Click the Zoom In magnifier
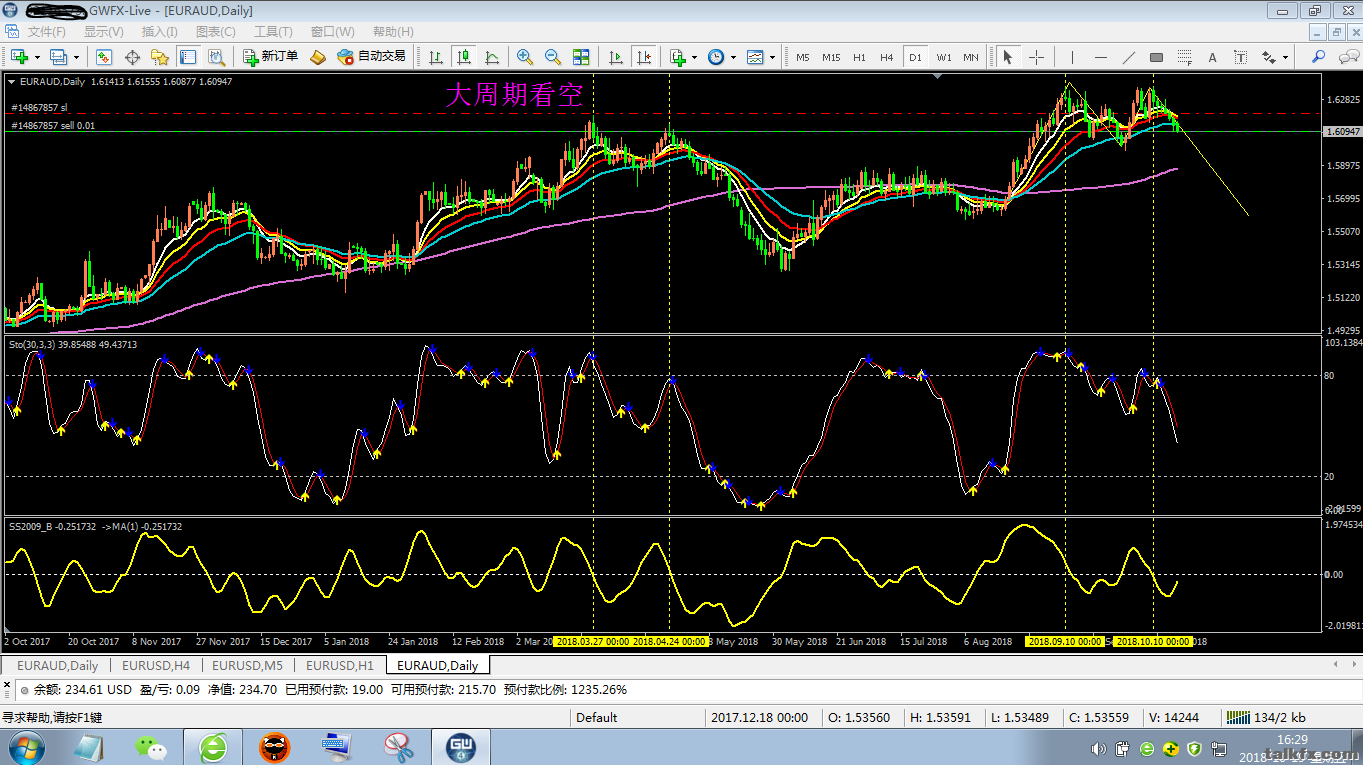 tap(525, 57)
